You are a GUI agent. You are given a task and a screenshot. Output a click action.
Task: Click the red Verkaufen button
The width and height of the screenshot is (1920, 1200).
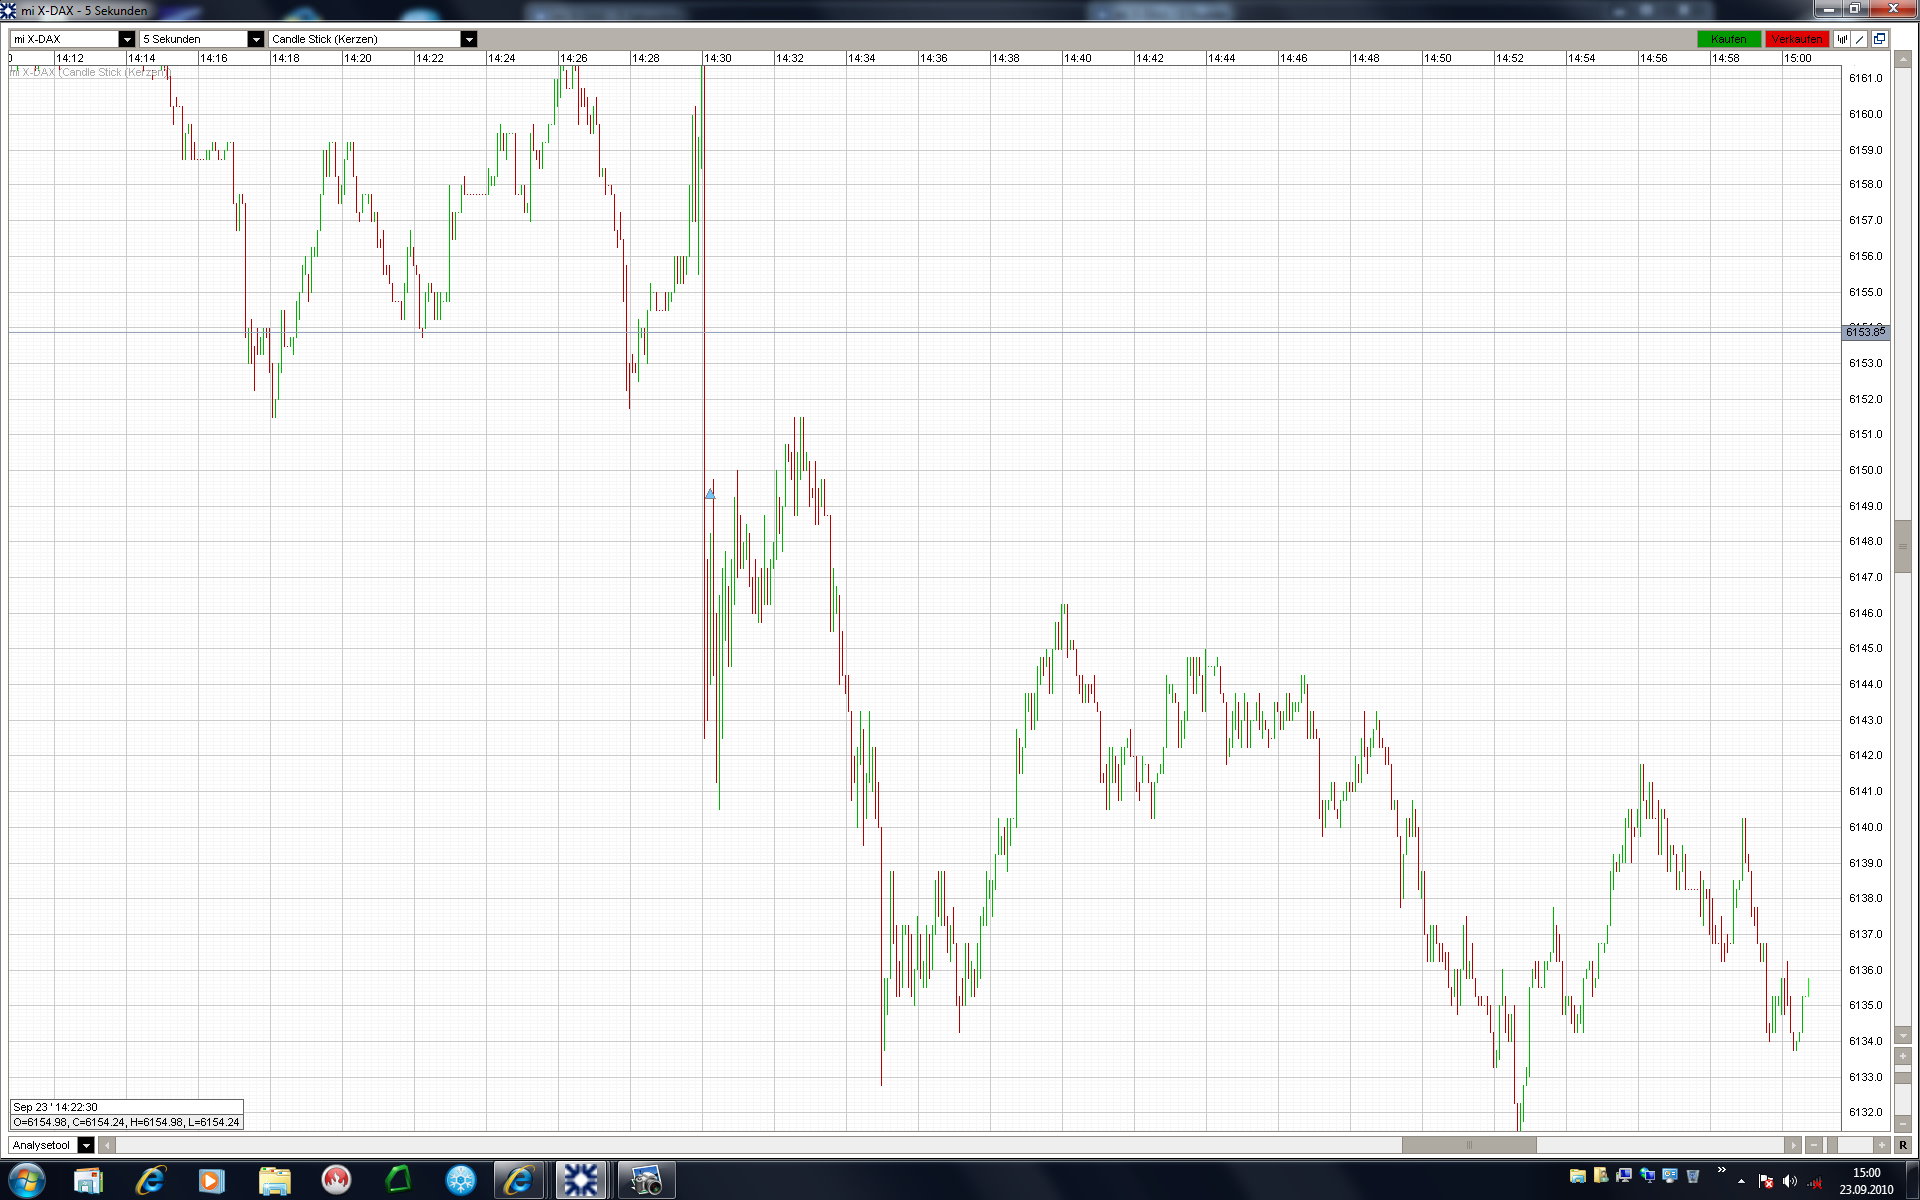[1796, 39]
